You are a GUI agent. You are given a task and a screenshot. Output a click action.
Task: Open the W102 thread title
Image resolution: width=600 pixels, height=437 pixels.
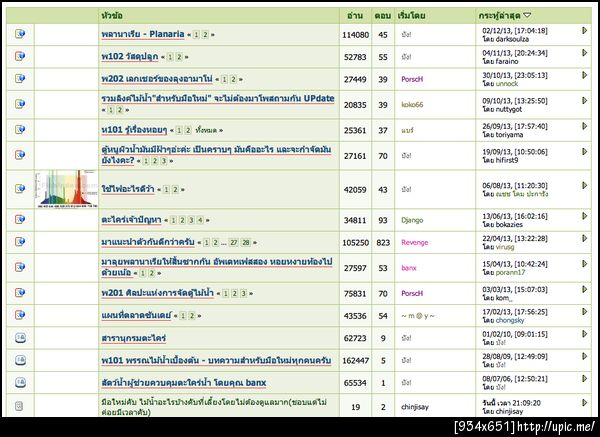130,56
